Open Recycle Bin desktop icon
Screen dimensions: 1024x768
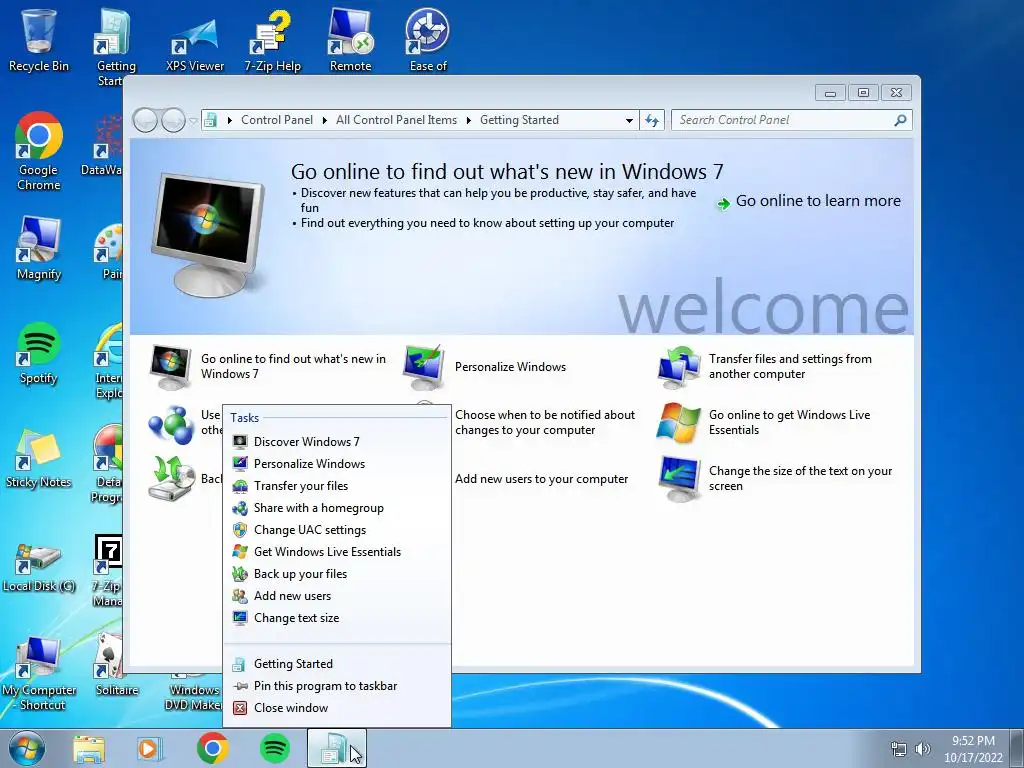point(39,39)
